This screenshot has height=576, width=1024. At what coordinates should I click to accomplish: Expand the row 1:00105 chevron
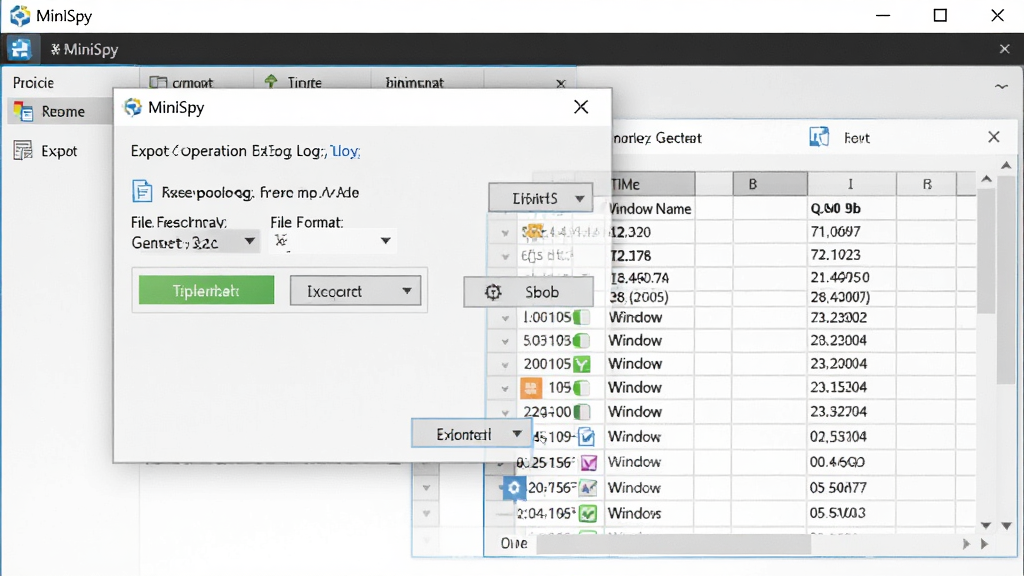[x=505, y=319]
